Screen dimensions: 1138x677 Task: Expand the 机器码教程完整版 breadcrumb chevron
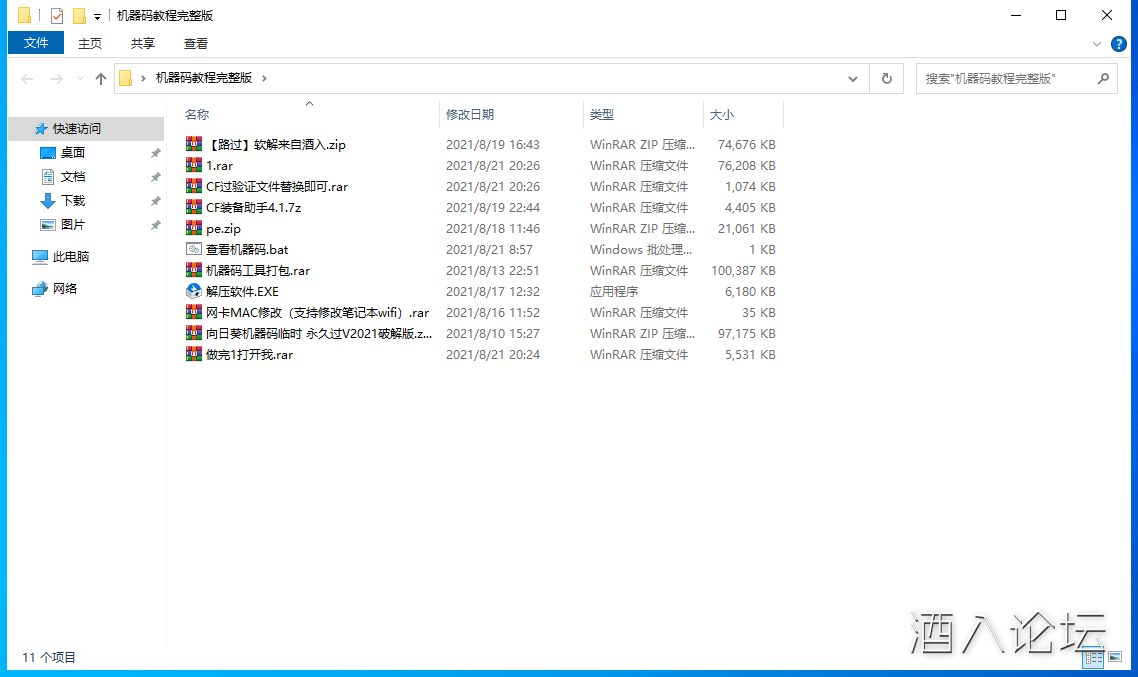click(264, 78)
